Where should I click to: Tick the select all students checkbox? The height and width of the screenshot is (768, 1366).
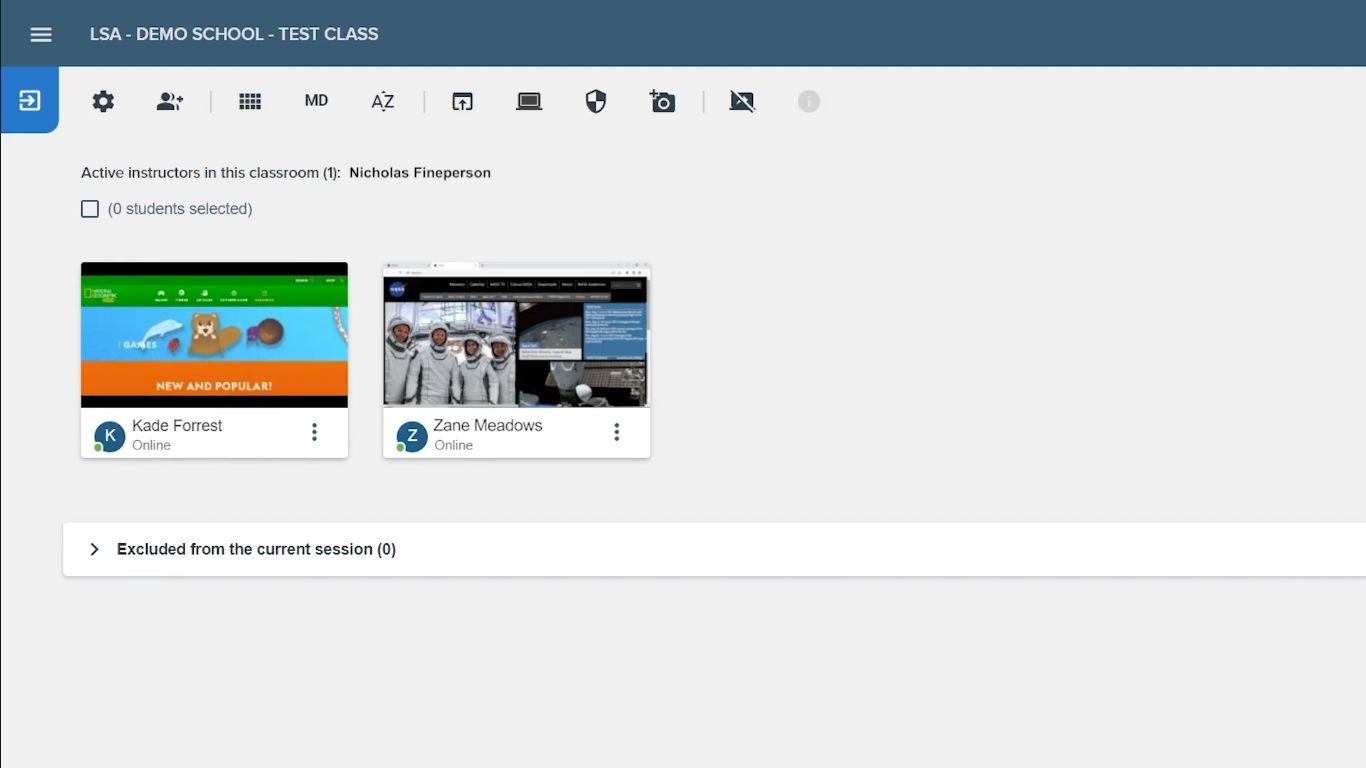(x=90, y=209)
